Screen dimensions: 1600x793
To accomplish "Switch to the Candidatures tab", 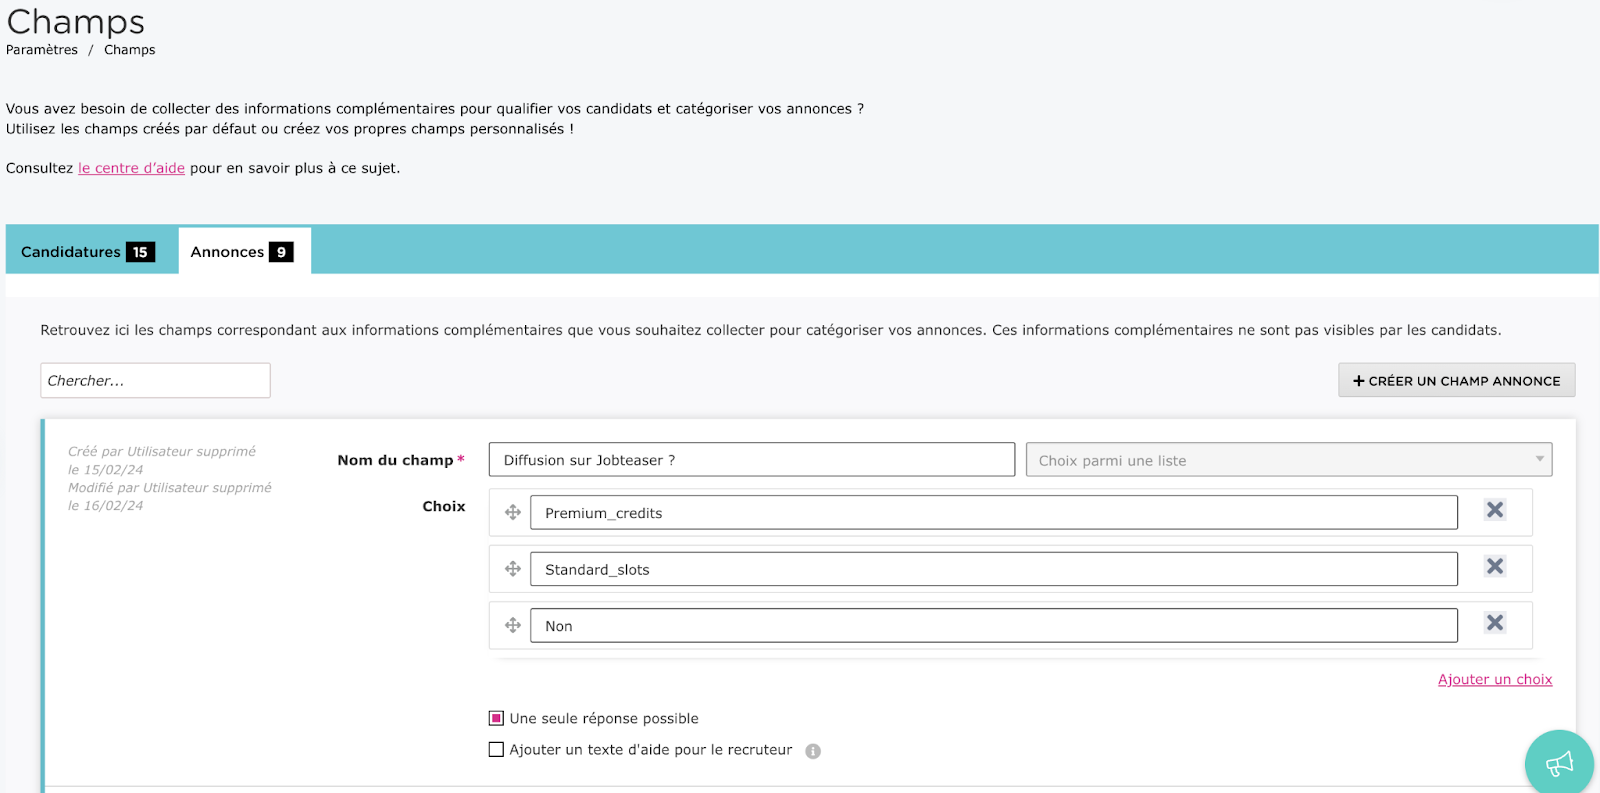I will tap(88, 252).
